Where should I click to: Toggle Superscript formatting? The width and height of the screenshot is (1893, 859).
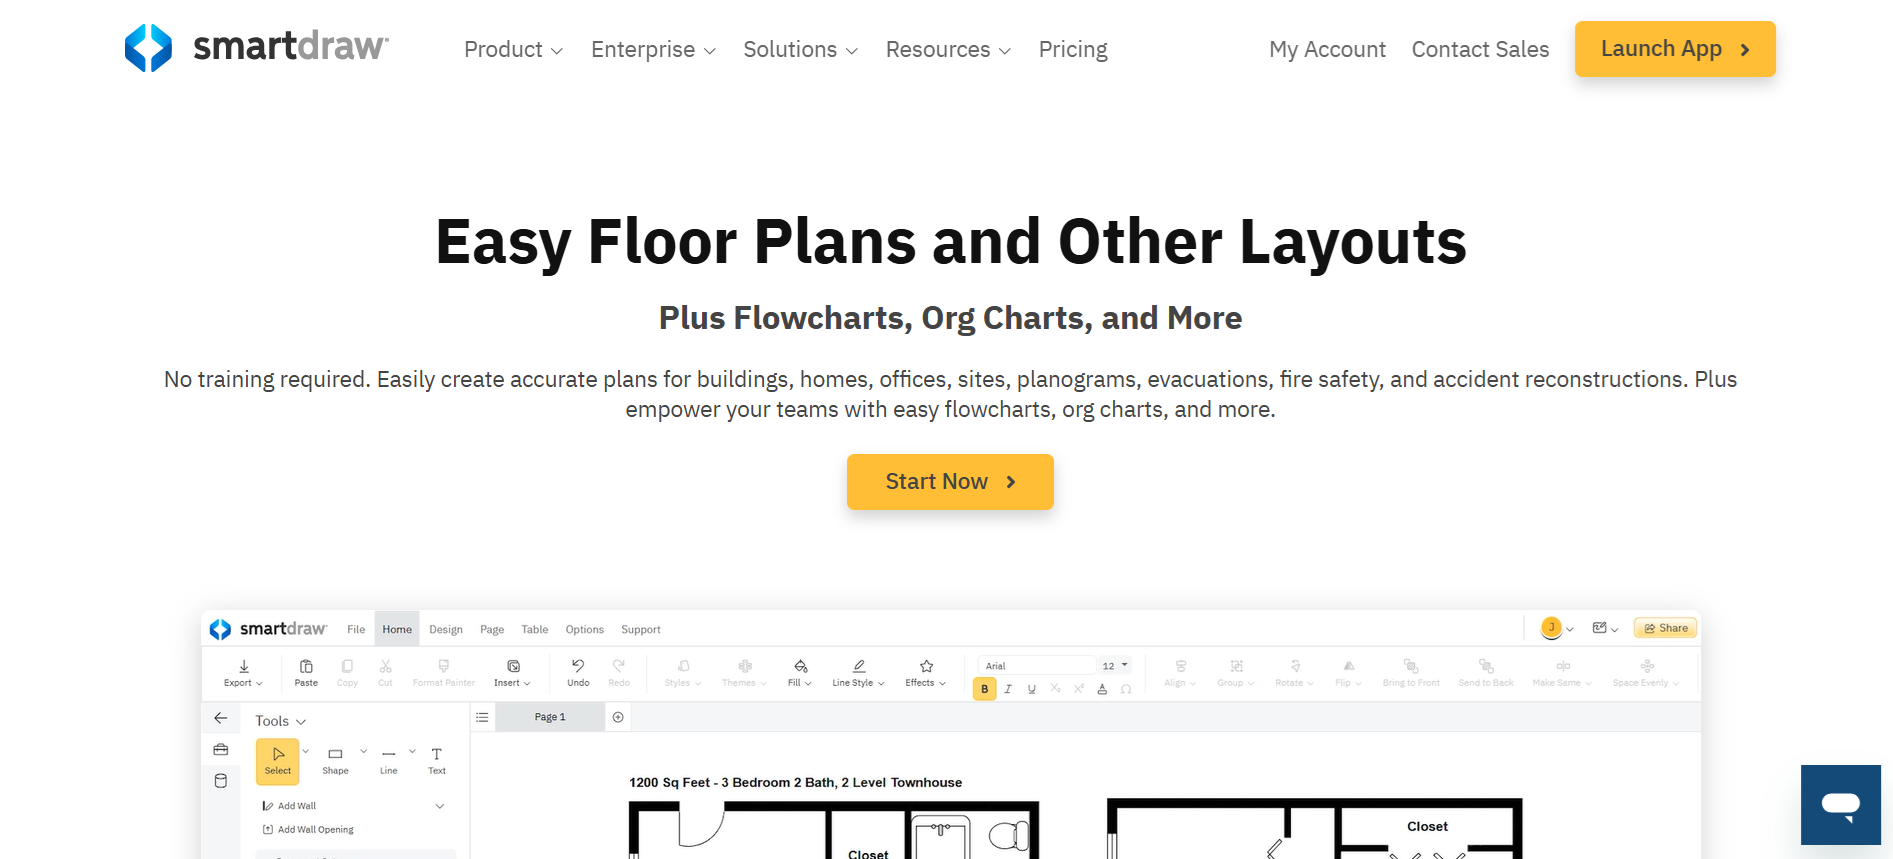pos(1079,689)
